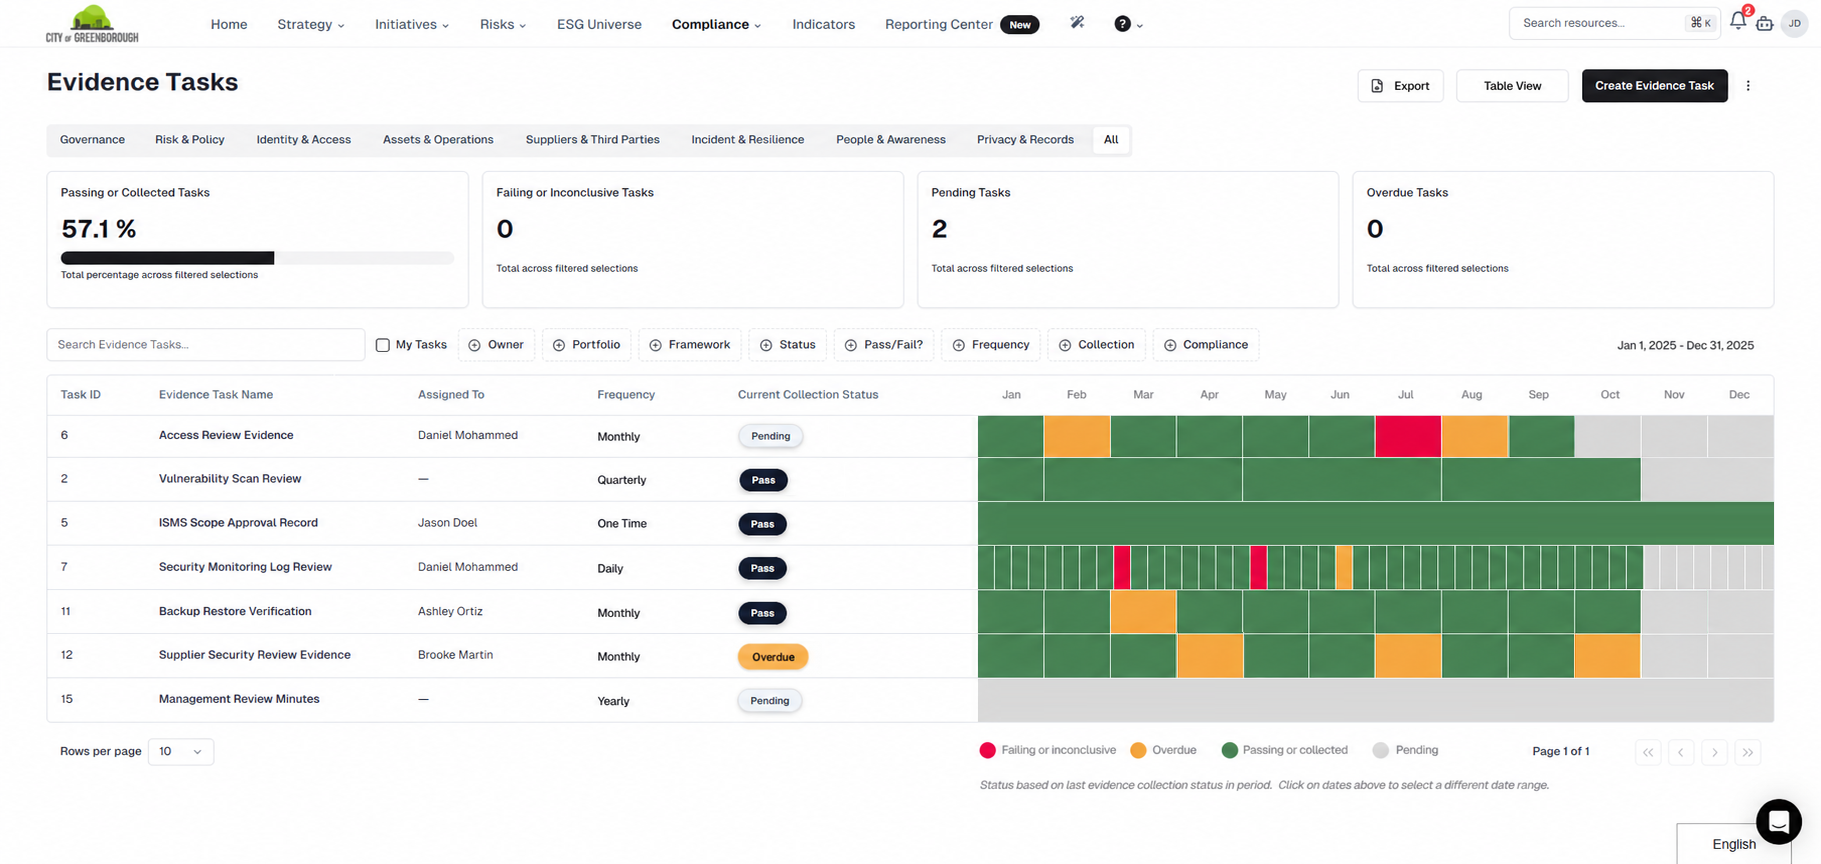Change the Jan 1 – Dec 31, 2025 date range
Viewport: 1821px width, 864px height.
pos(1685,345)
